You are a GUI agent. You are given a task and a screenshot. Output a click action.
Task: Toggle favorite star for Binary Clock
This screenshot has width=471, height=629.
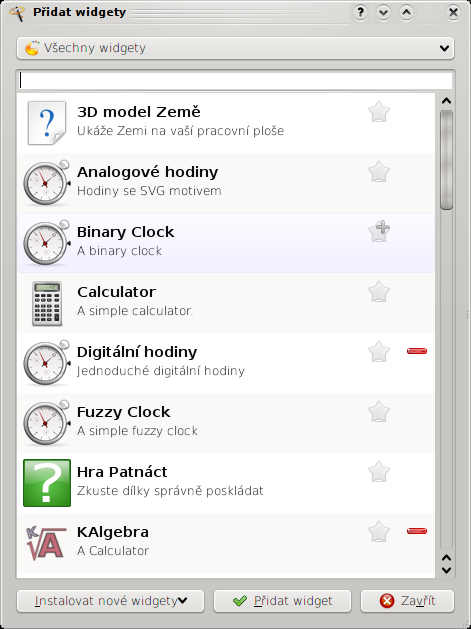pyautogui.click(x=379, y=231)
